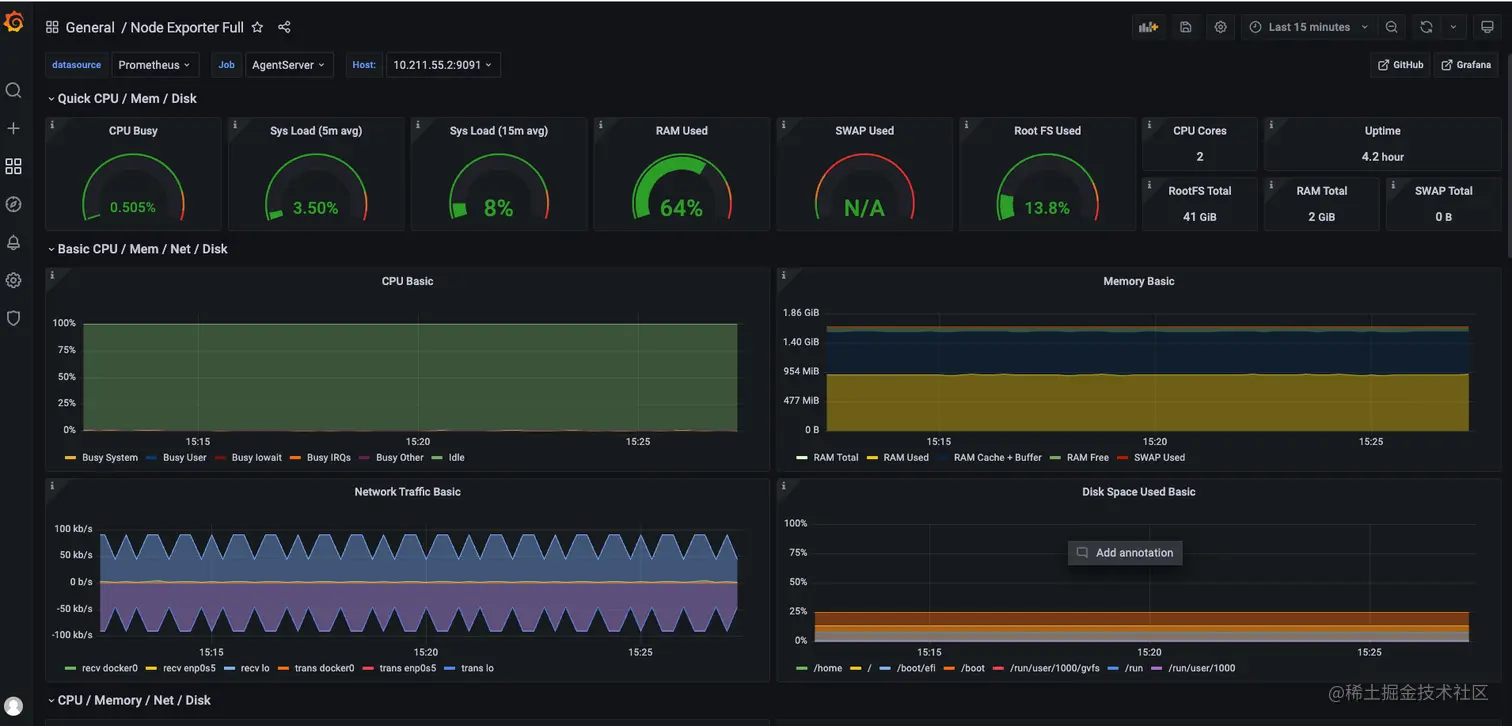
Task: Click the SWAP Used legend color swatch
Action: point(1122,458)
